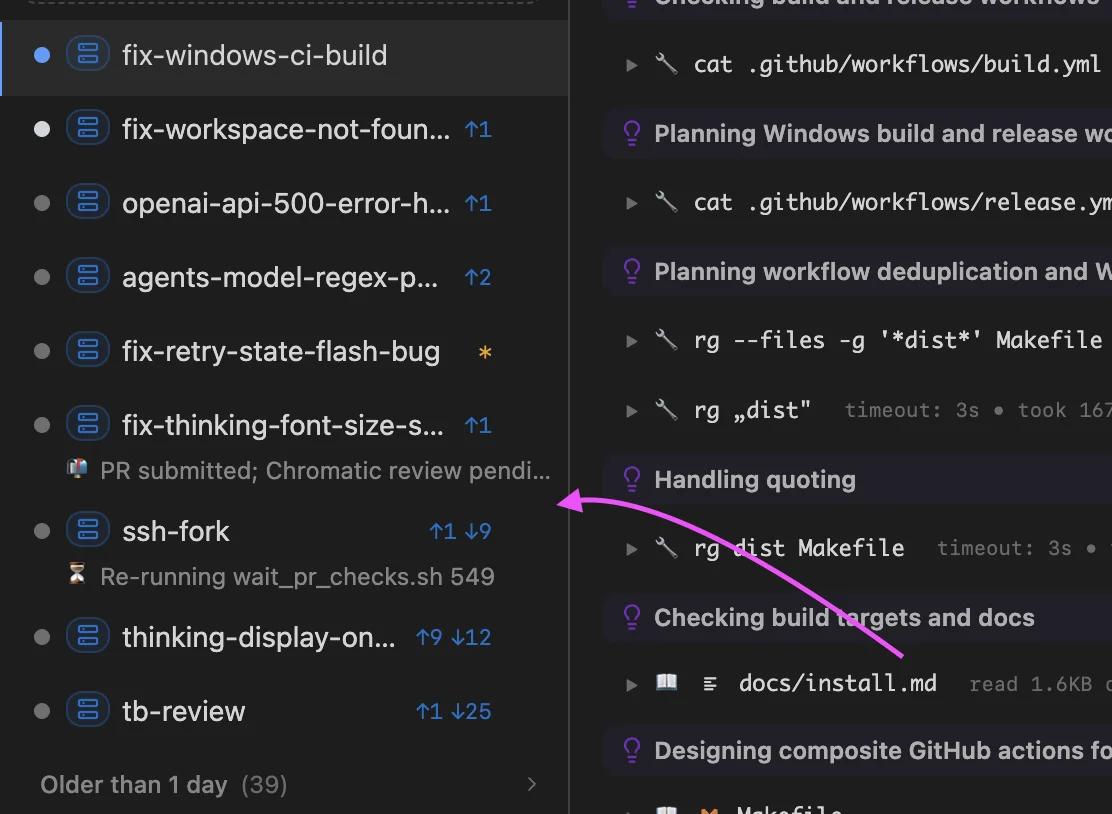The width and height of the screenshot is (1112, 814).
Task: Click the ssh-fork workspace icon
Action: 88,531
